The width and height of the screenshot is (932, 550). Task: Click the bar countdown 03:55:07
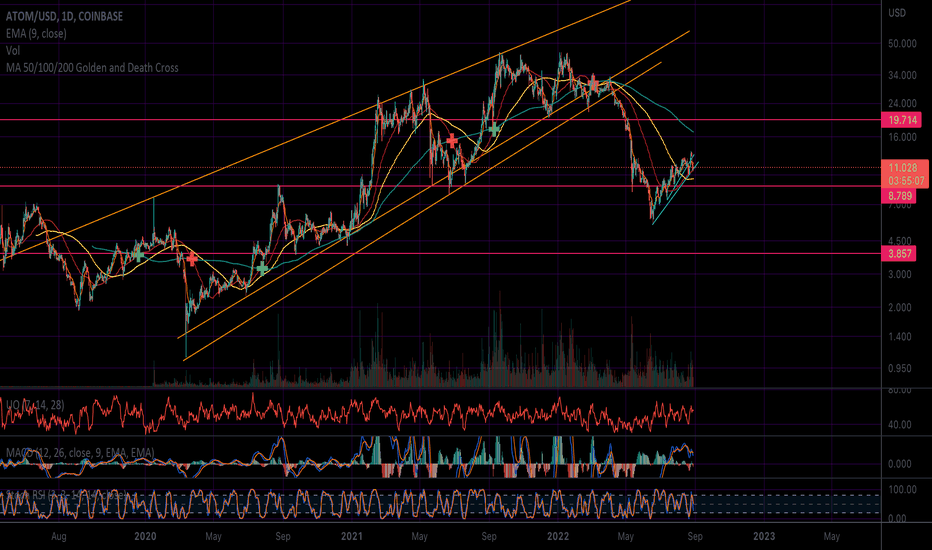click(x=906, y=181)
